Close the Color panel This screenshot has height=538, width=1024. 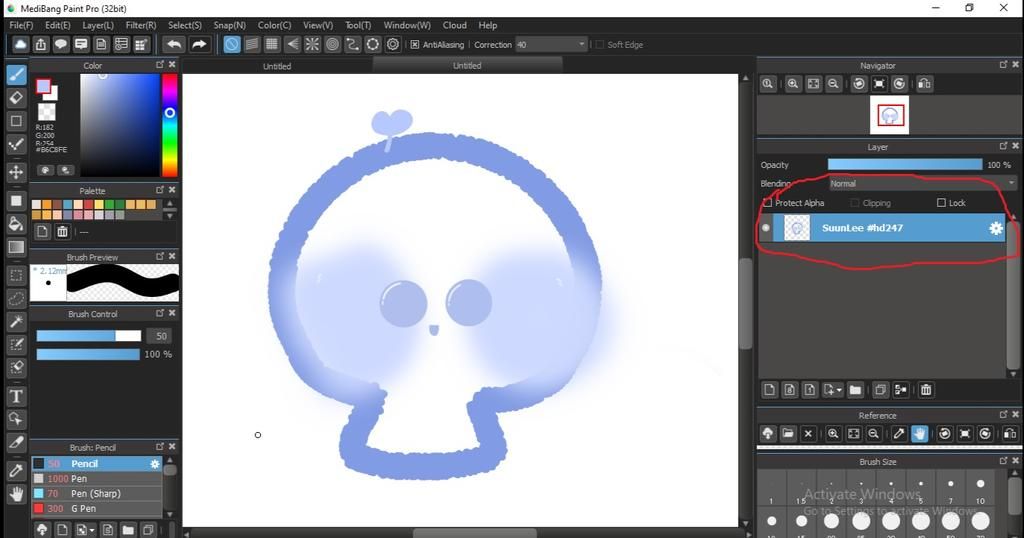(x=172, y=65)
